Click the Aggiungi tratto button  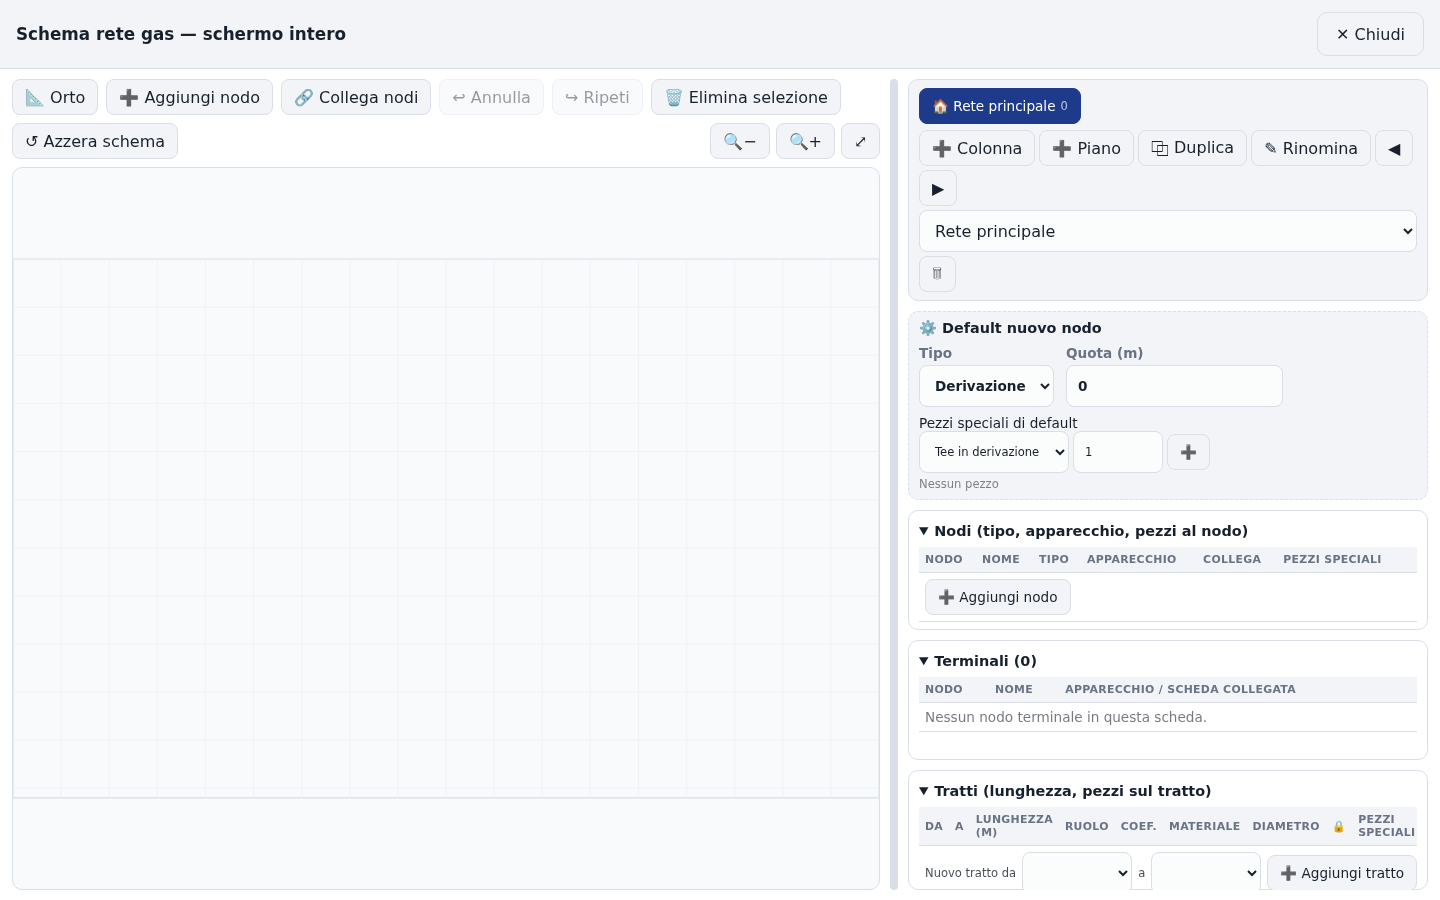coord(1342,873)
